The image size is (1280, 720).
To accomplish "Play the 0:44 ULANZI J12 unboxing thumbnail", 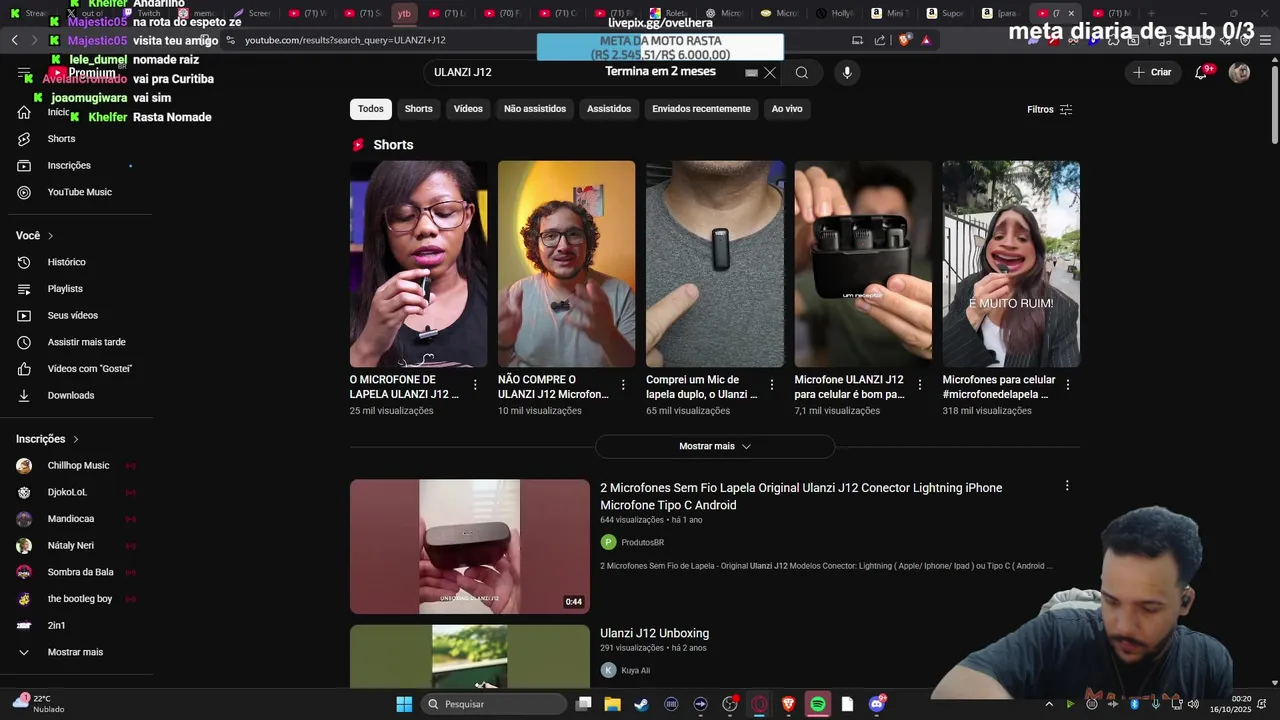I will [x=469, y=547].
